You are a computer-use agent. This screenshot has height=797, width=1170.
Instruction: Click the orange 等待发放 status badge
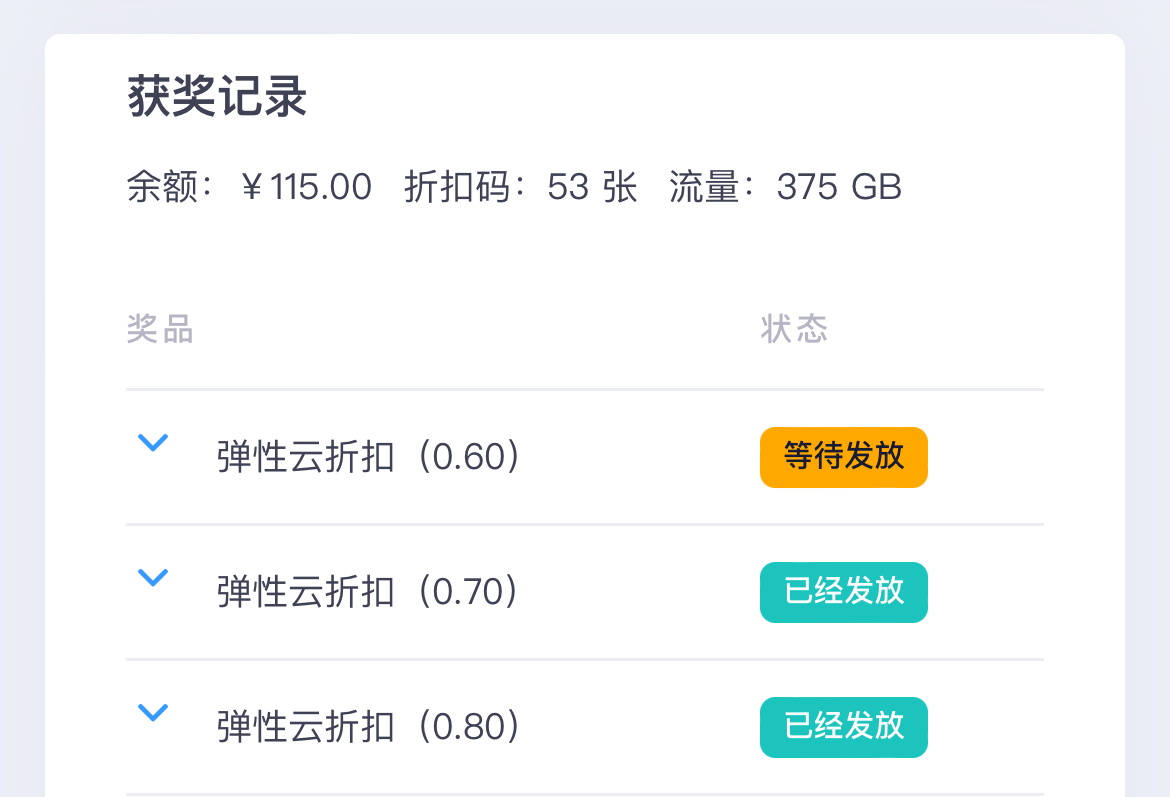[843, 457]
